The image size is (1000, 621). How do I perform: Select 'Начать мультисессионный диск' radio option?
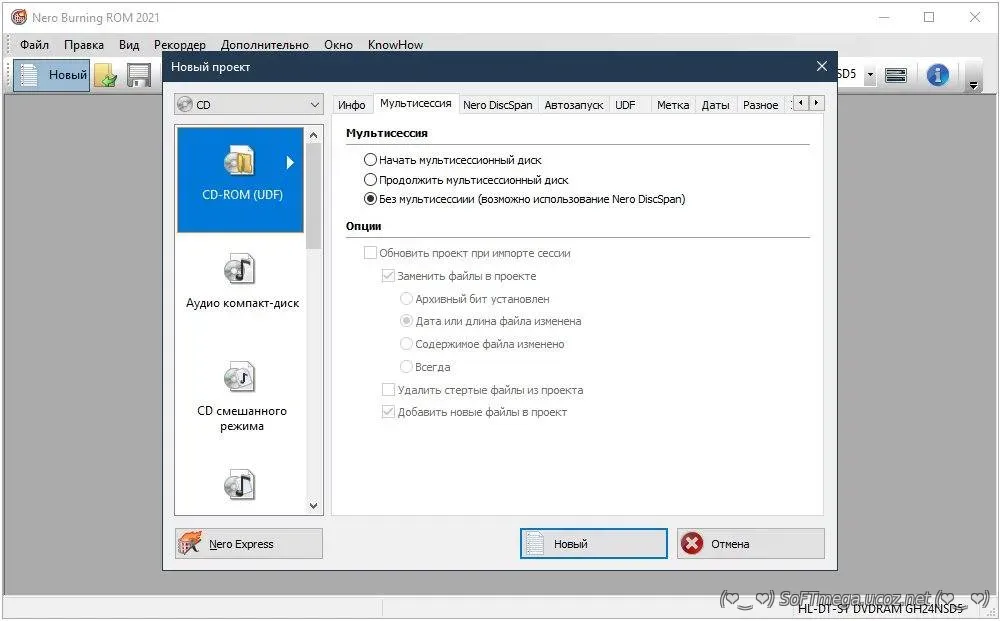371,160
